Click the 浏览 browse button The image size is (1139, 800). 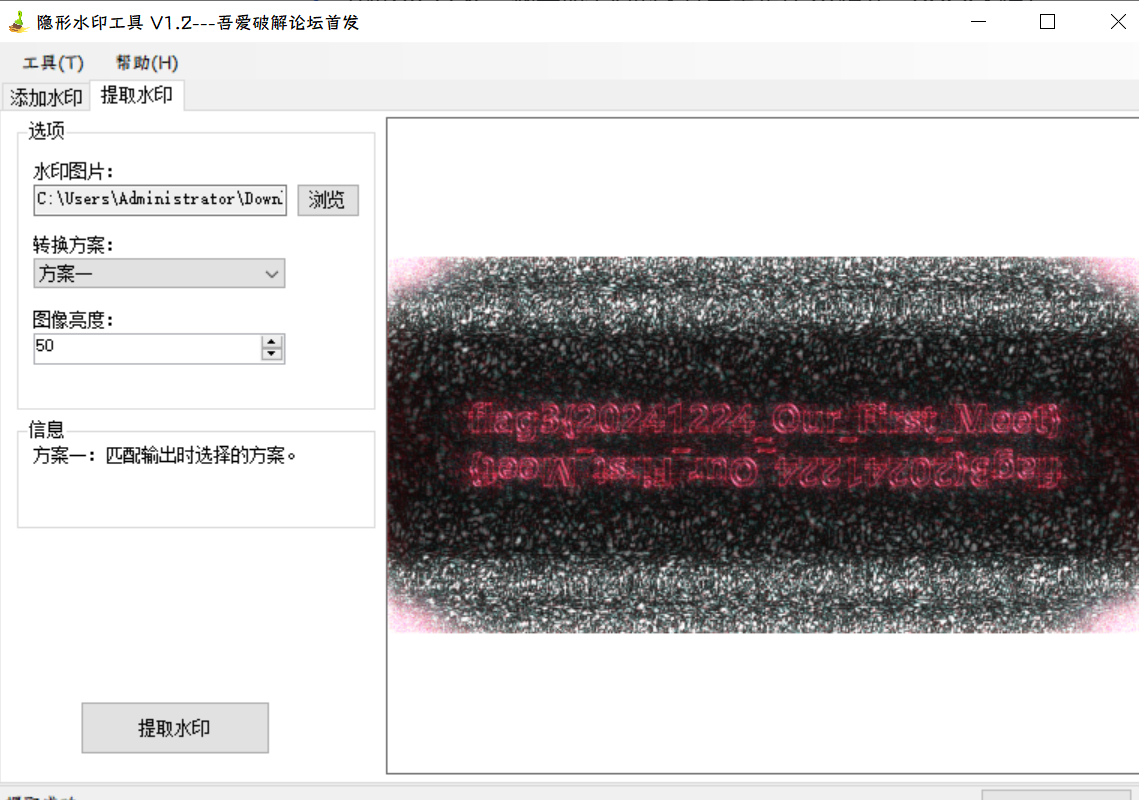click(328, 200)
